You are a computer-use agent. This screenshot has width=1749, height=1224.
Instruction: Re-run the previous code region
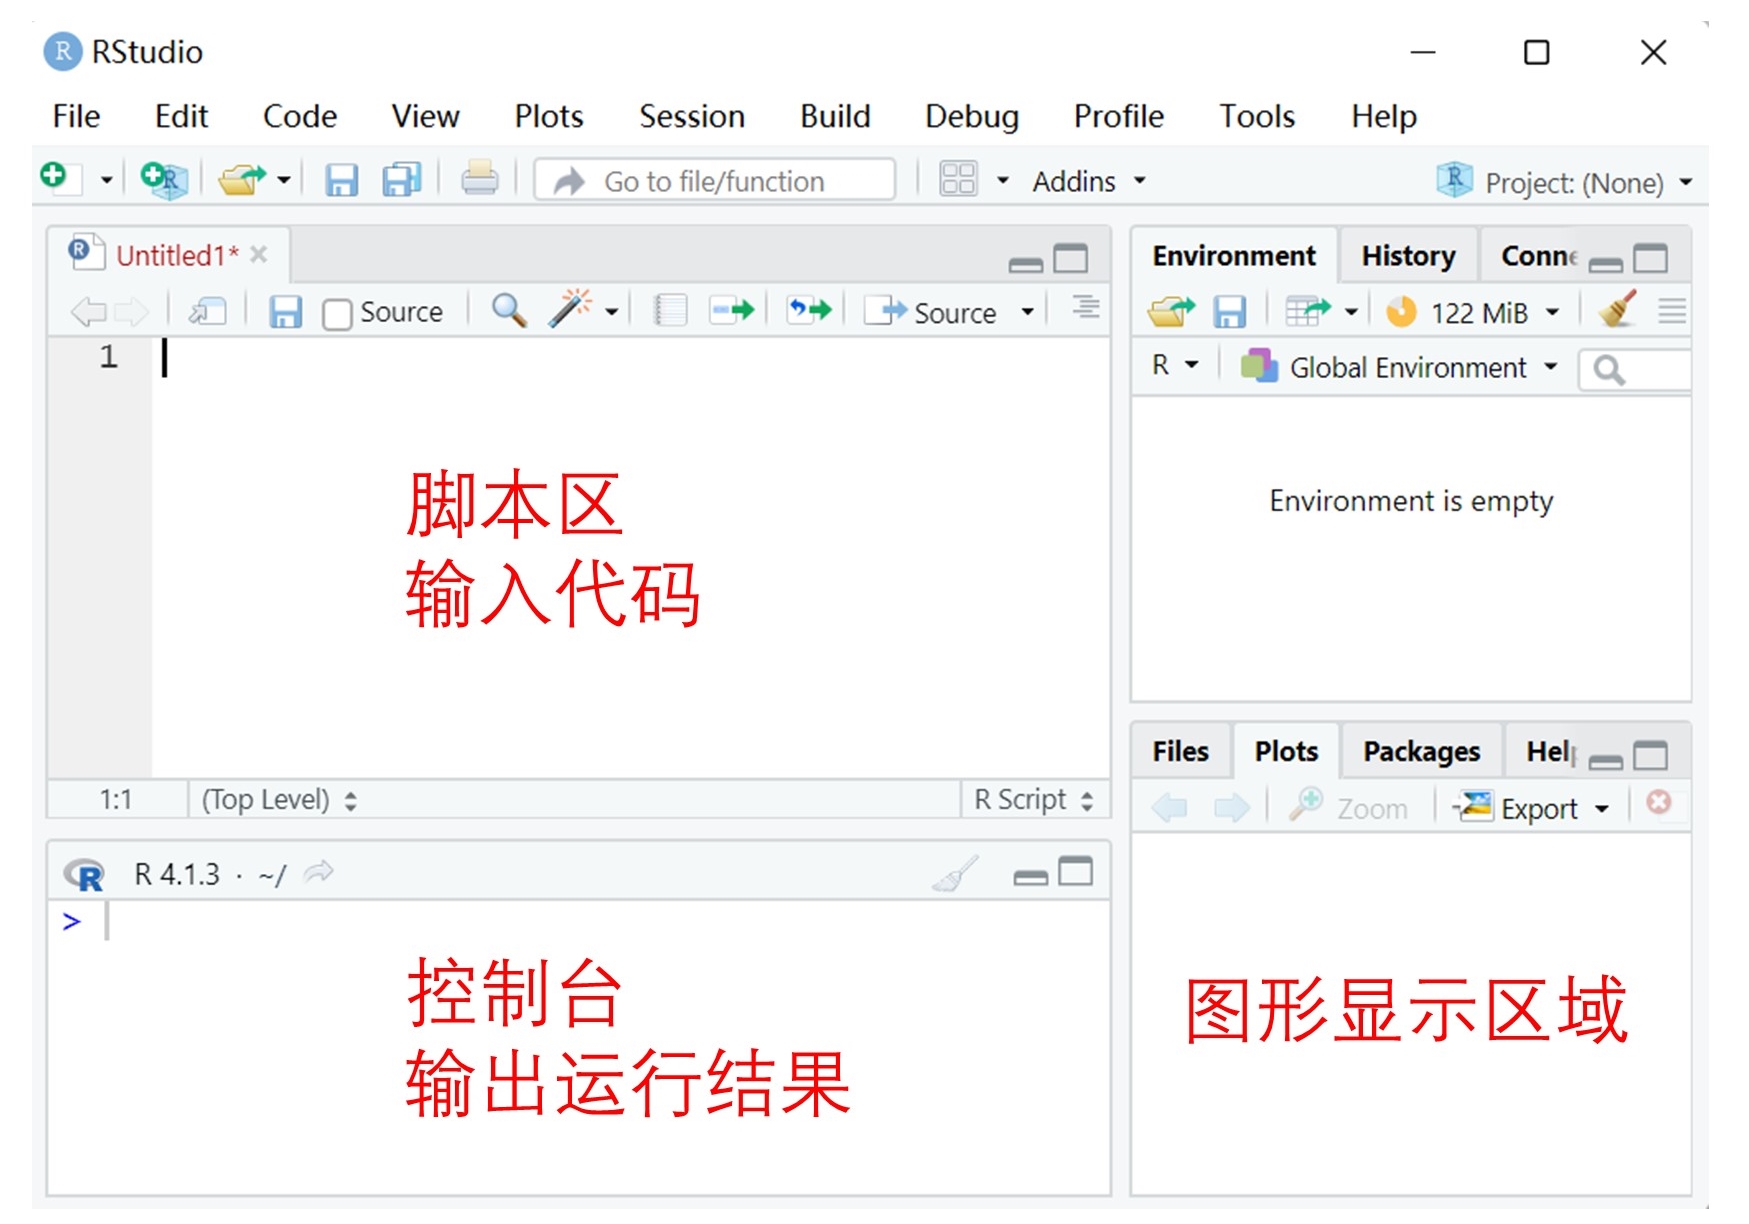point(809,310)
